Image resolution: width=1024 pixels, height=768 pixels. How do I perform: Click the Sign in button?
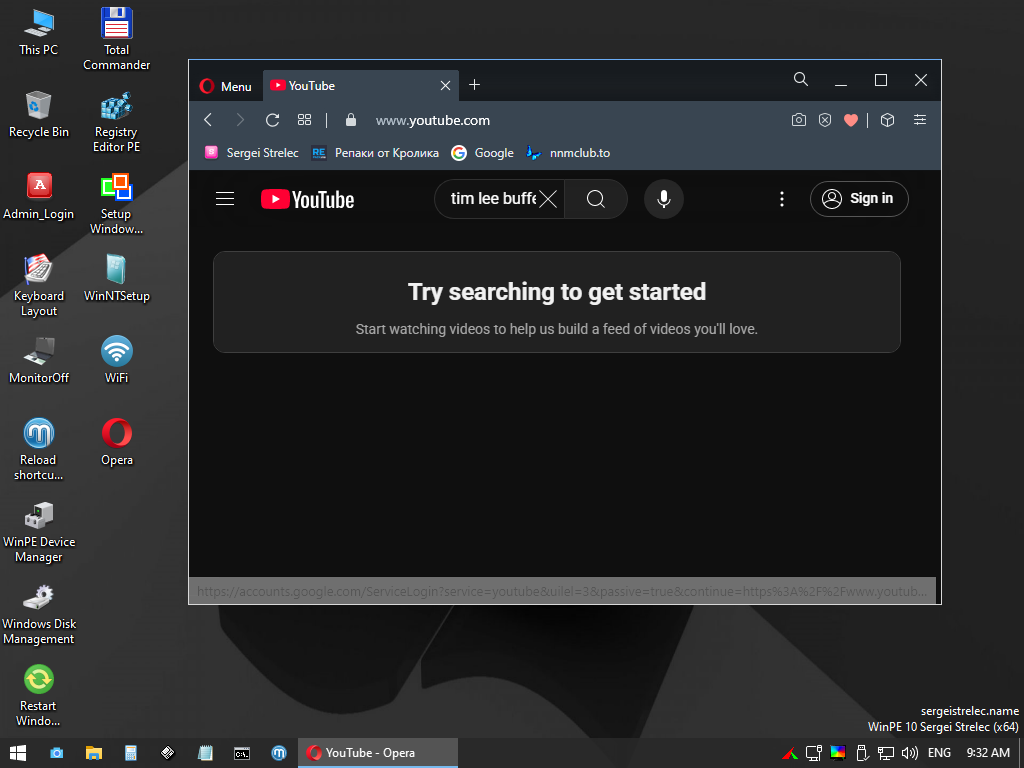[x=859, y=199]
